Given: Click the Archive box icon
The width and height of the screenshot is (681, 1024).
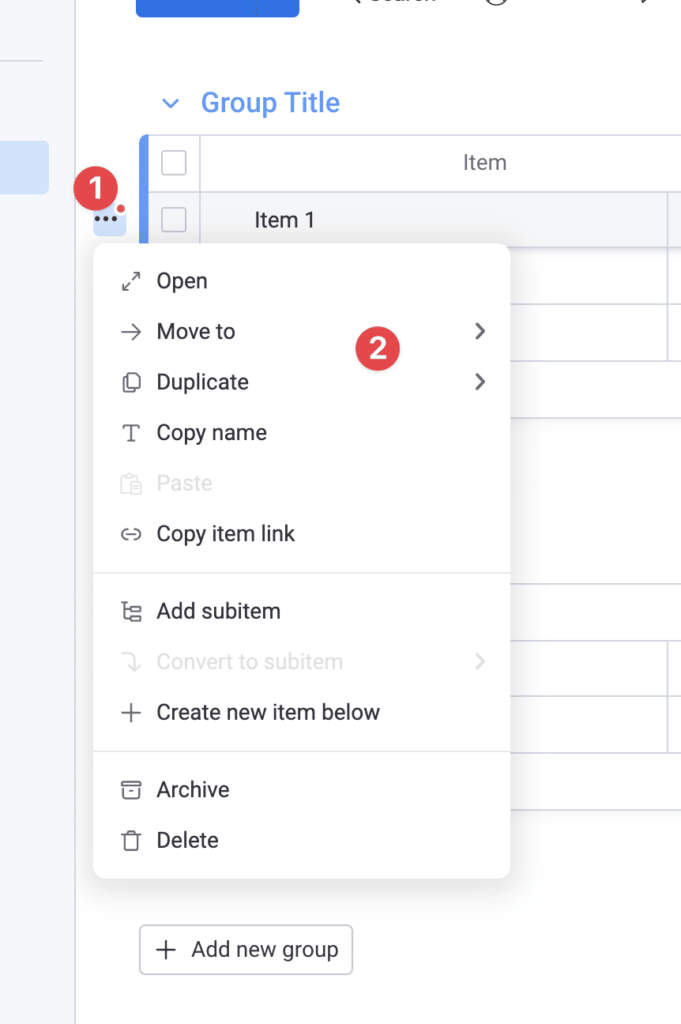Looking at the screenshot, I should tap(131, 790).
